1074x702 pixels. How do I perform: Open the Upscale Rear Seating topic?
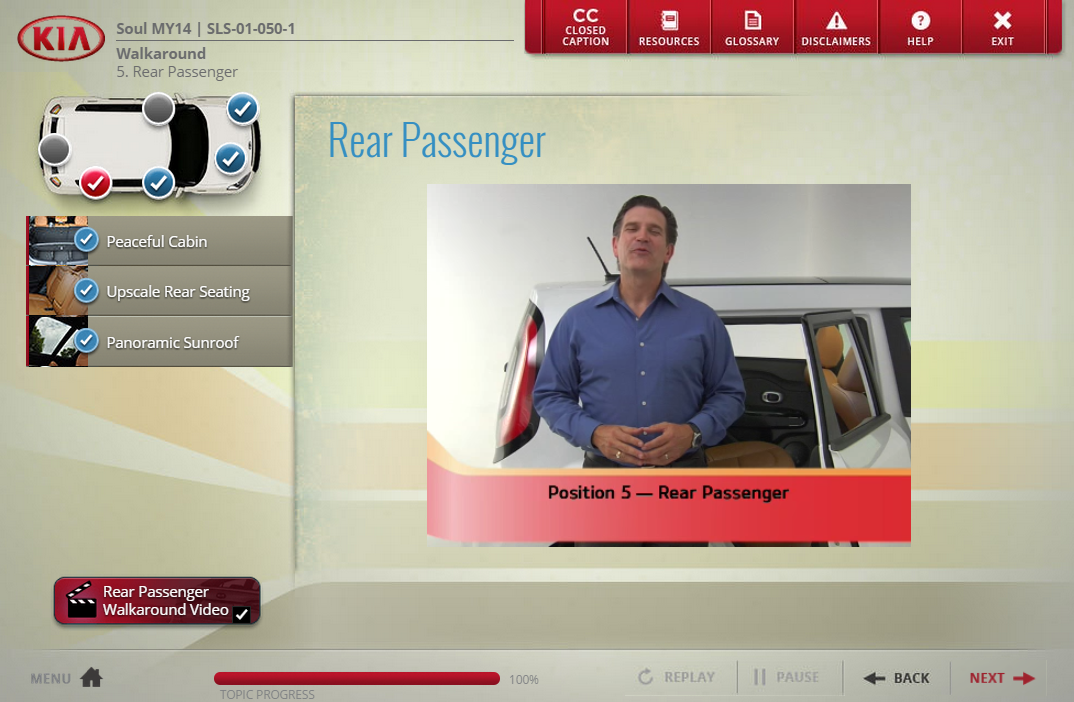160,291
